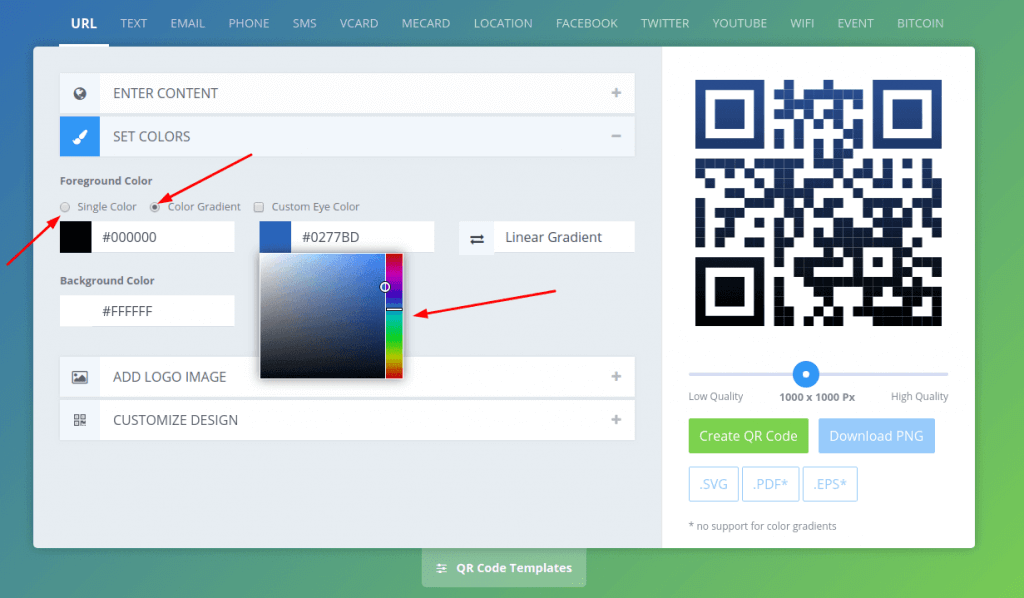Click the grid icon beside Customize Design
The height and width of the screenshot is (598, 1024).
point(79,420)
